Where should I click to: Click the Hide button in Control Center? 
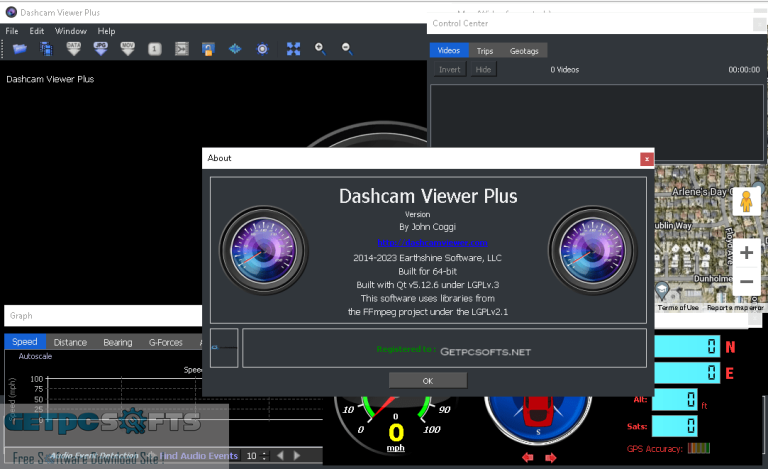tap(483, 70)
